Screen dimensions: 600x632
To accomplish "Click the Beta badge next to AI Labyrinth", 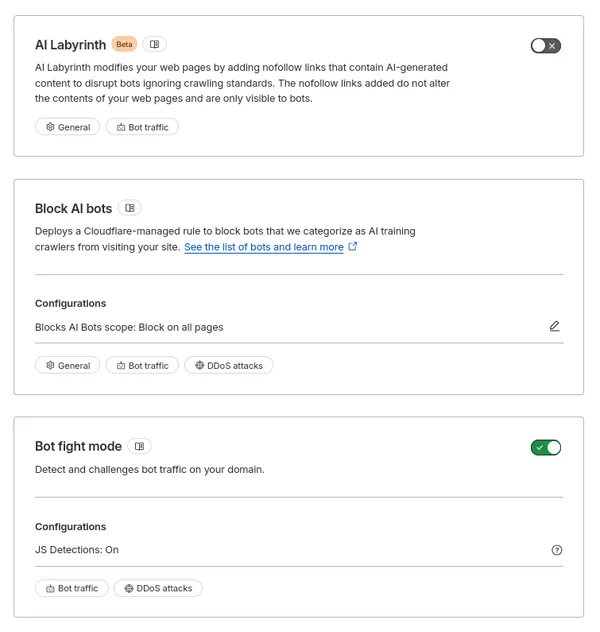I will [x=124, y=44].
